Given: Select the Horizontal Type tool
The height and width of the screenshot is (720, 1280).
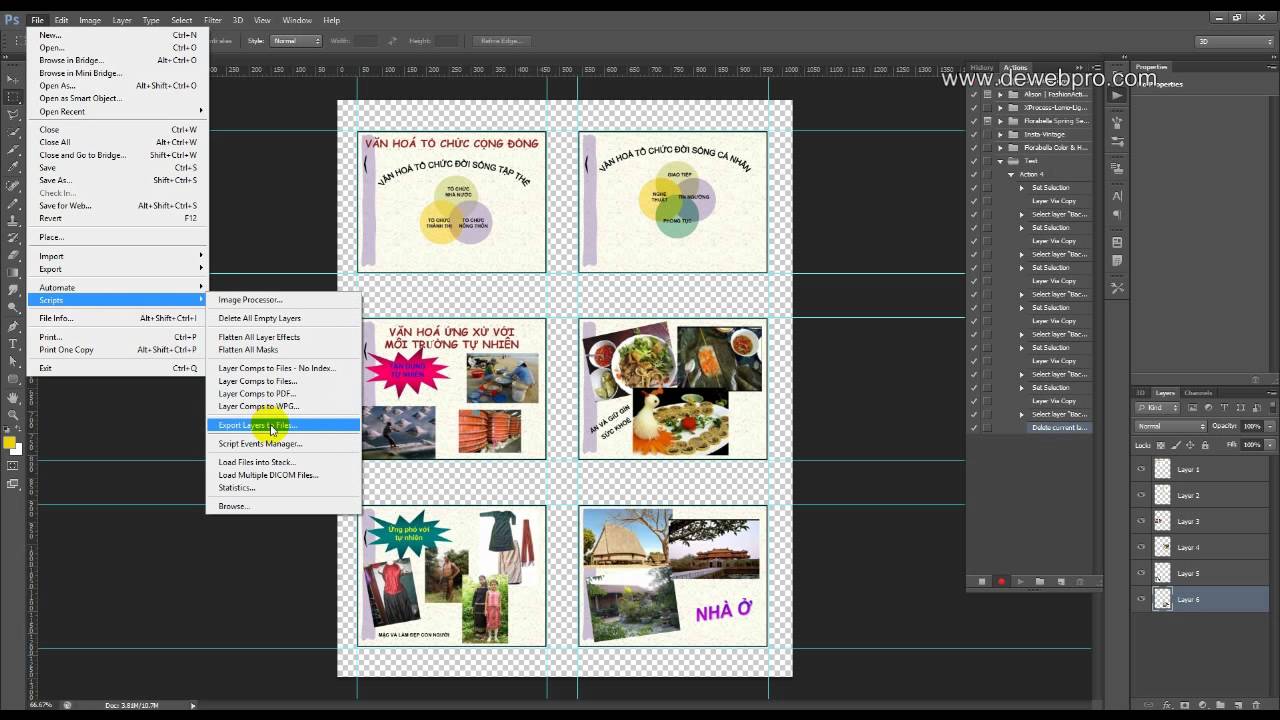Looking at the screenshot, I should pyautogui.click(x=14, y=343).
